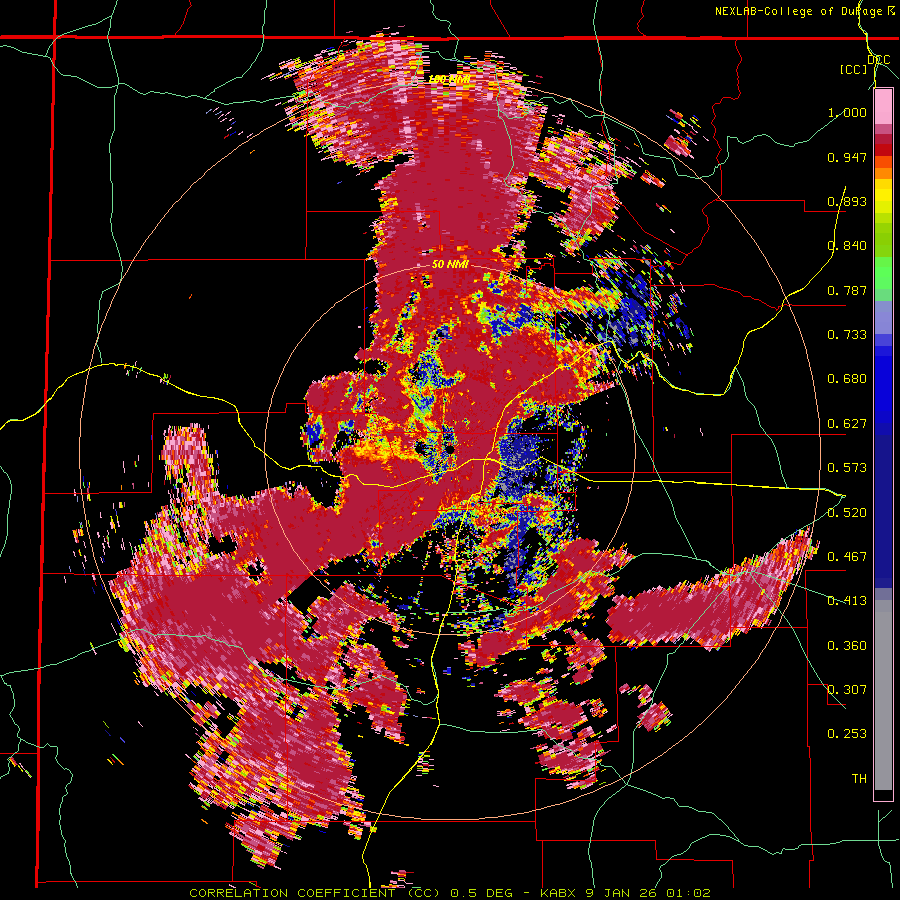Click the 0.360 value on the CC scale
The width and height of the screenshot is (900, 900).
(x=847, y=645)
